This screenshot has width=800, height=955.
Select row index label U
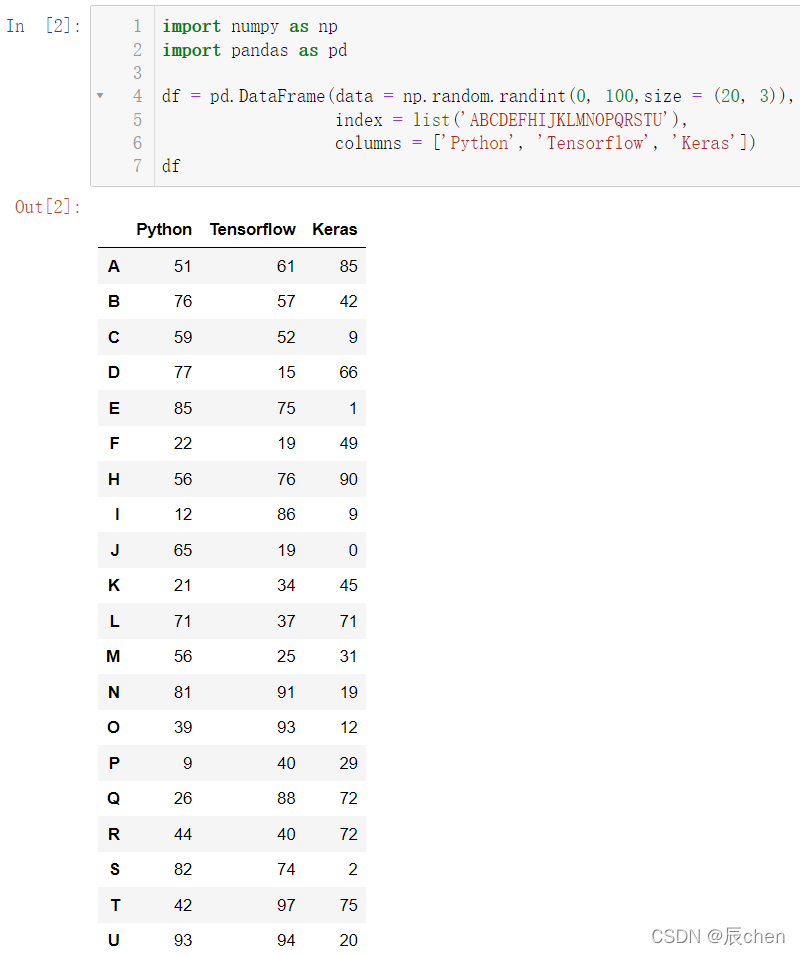(114, 940)
